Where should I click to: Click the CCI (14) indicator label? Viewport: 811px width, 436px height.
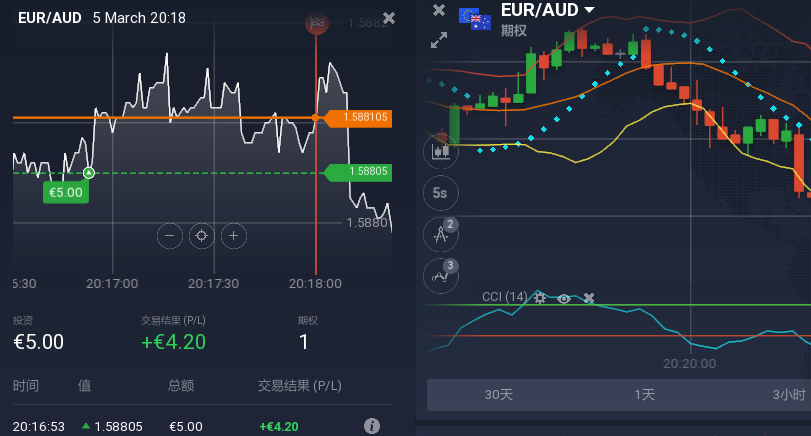(x=504, y=297)
